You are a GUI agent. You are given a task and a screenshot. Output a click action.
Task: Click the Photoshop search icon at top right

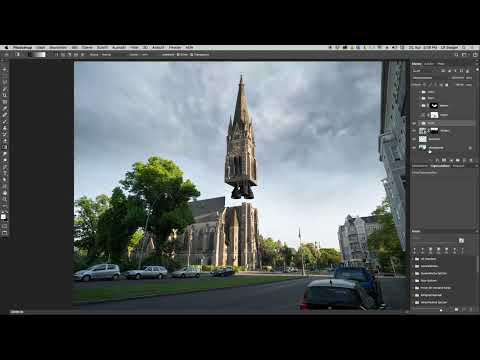456,55
